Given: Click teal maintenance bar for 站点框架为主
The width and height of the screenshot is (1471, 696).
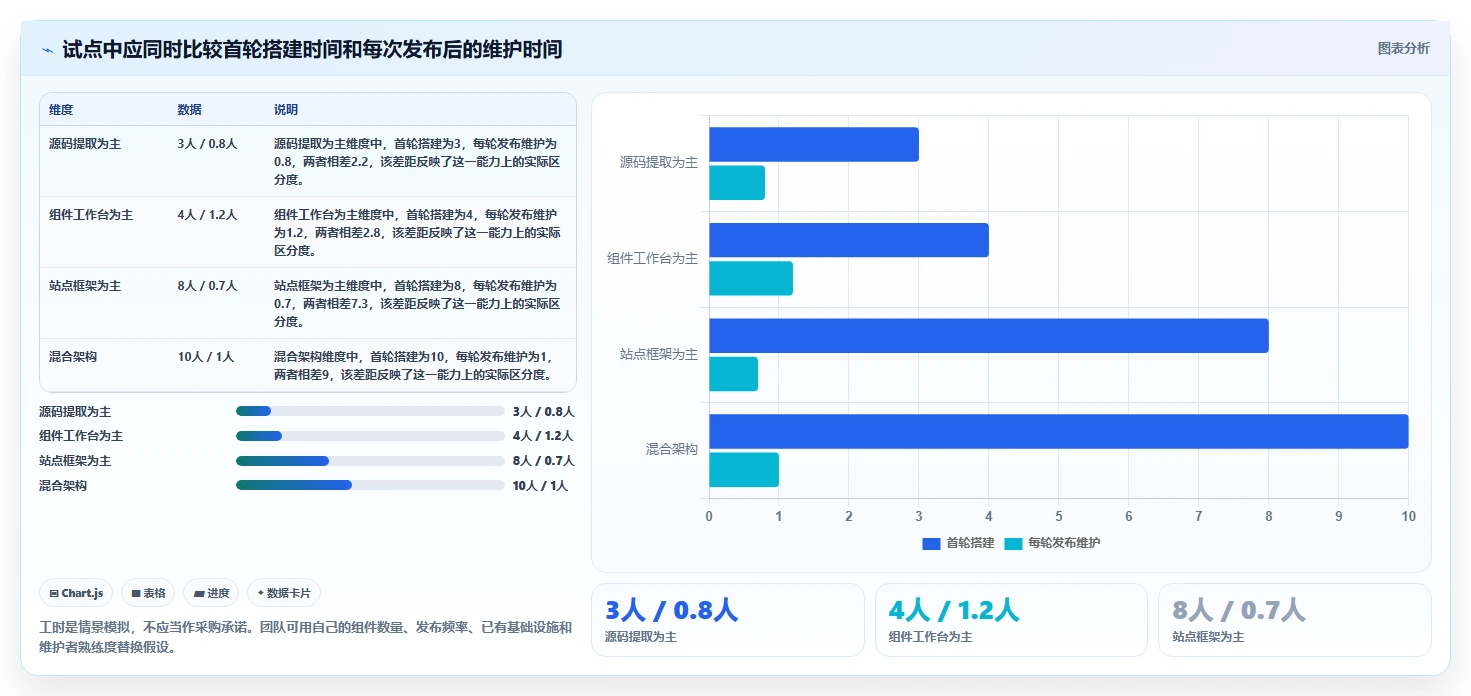Looking at the screenshot, I should click(733, 374).
